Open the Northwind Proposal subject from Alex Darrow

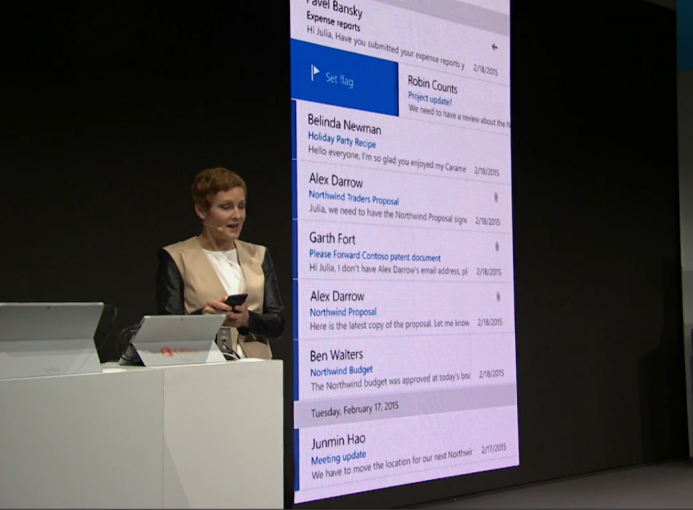click(343, 312)
